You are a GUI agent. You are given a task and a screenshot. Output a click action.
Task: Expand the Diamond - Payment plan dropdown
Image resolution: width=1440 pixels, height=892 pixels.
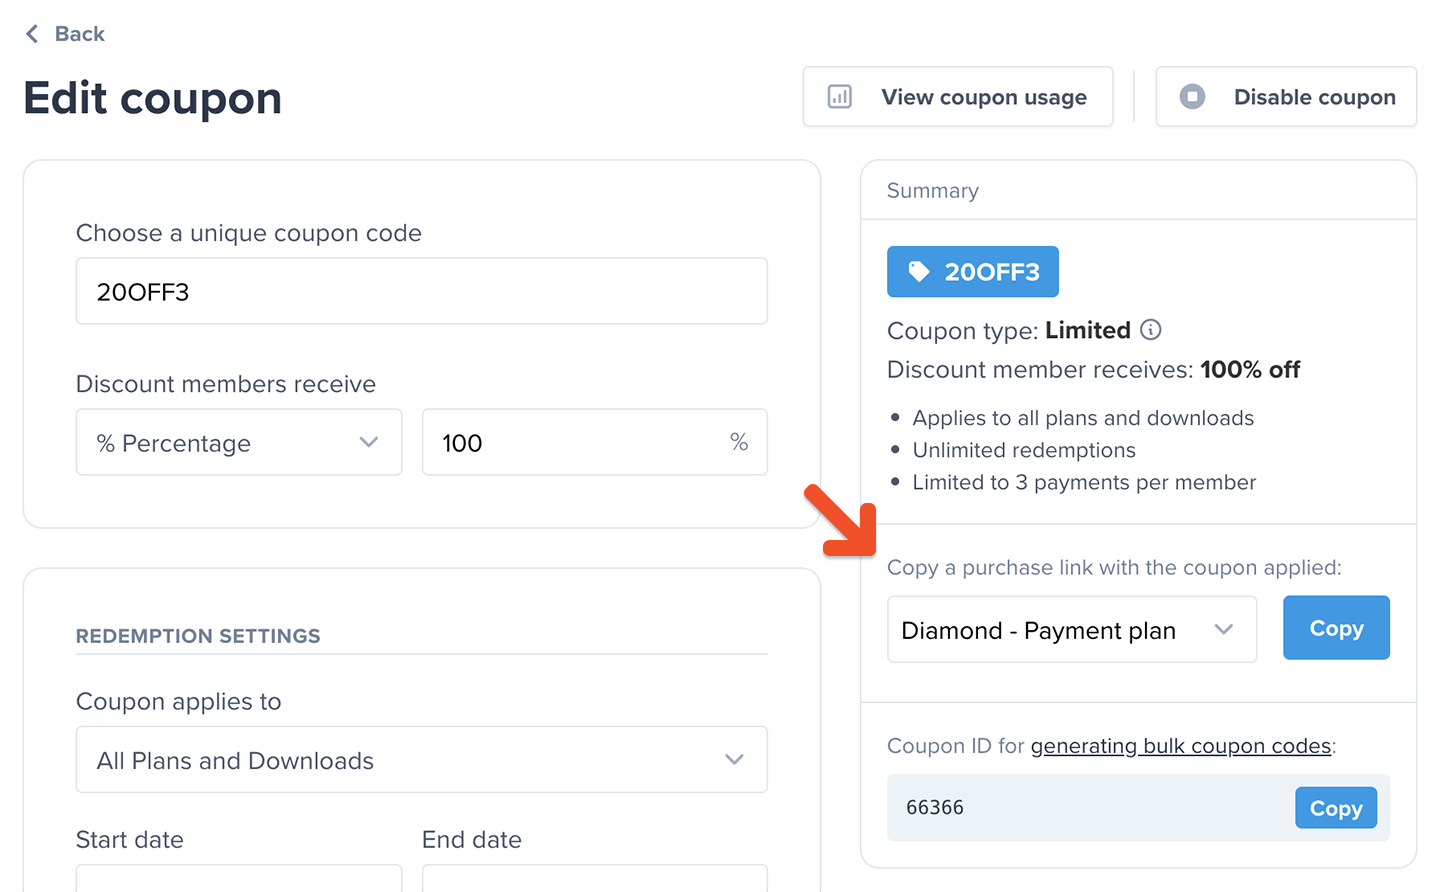tap(1072, 629)
